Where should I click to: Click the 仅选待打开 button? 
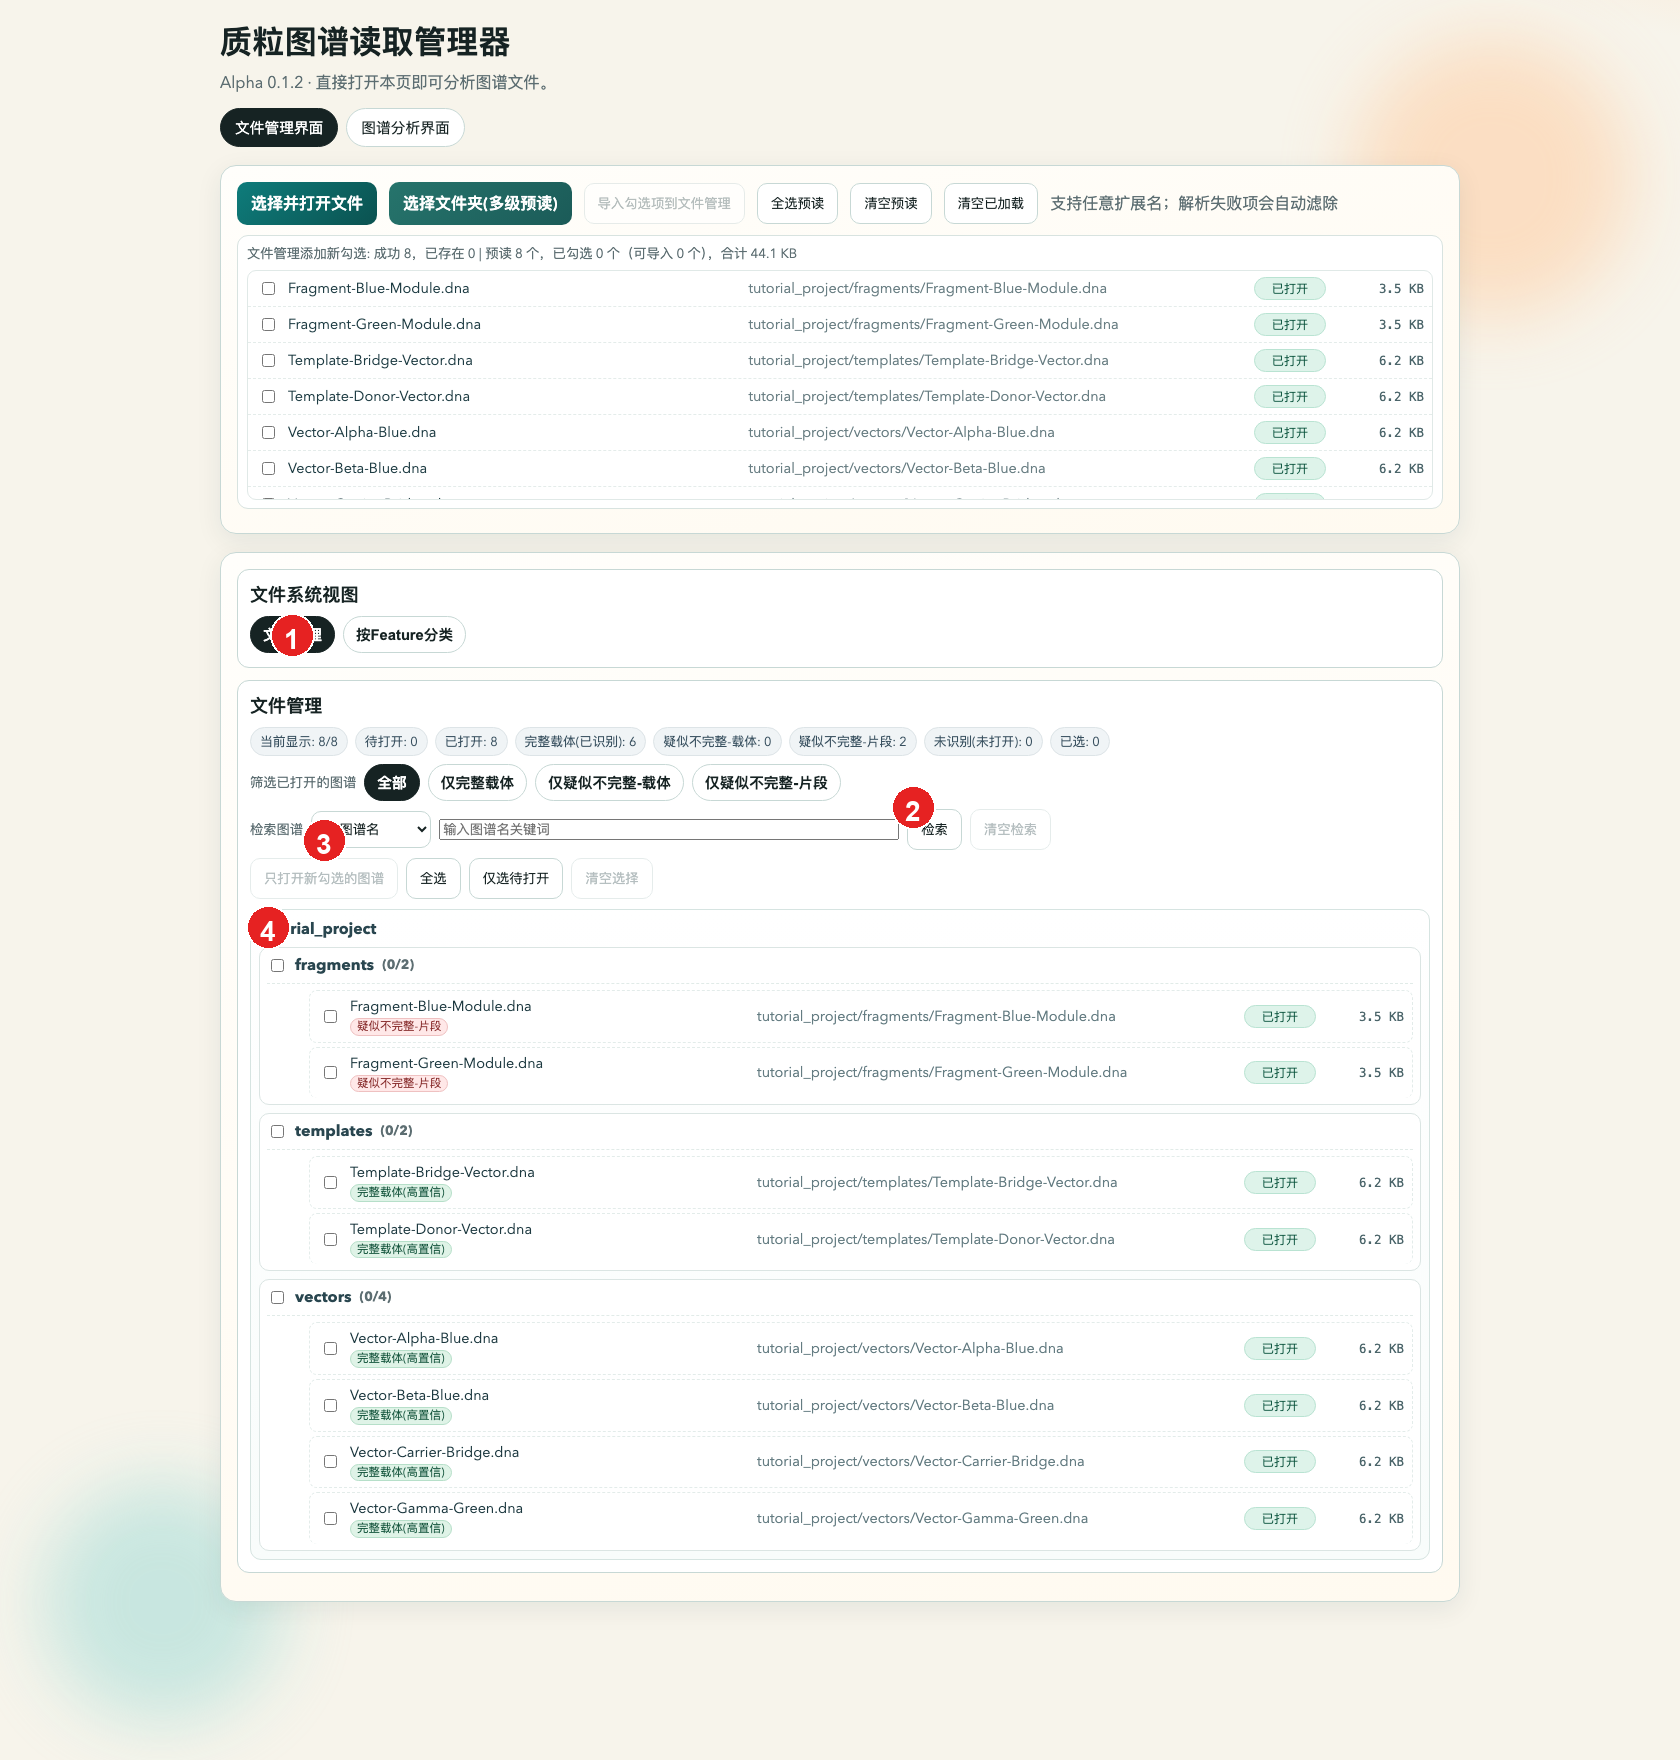click(515, 879)
